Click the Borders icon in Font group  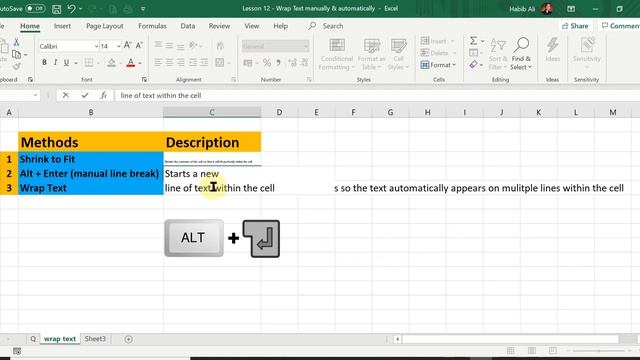89,63
